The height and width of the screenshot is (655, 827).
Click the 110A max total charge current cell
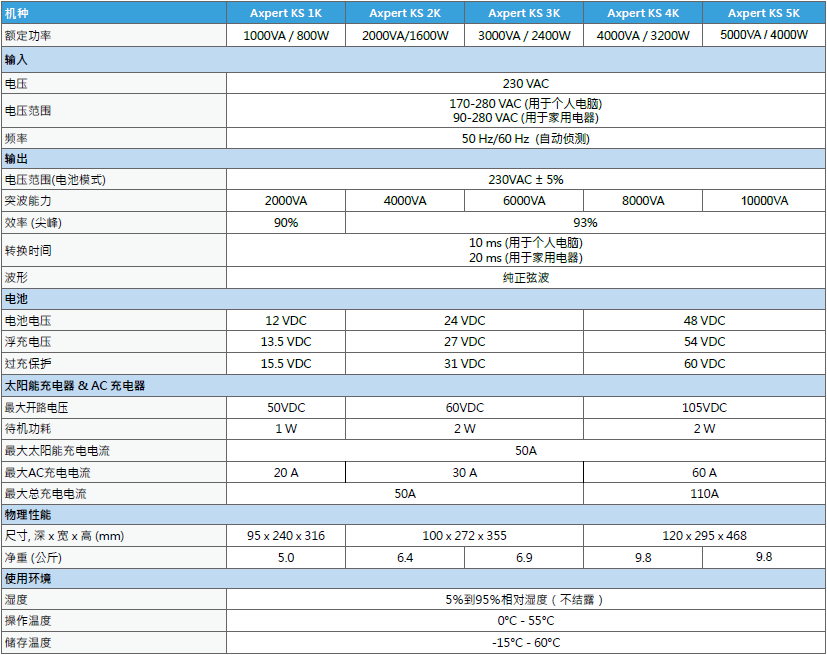(705, 494)
